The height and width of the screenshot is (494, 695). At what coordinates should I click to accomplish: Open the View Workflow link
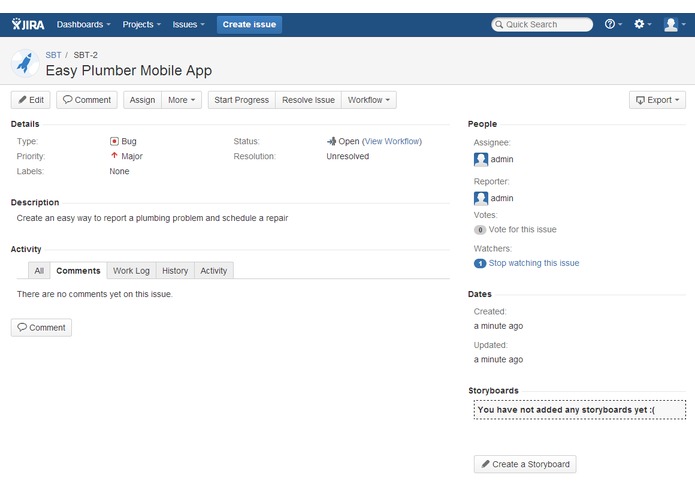[x=392, y=141]
